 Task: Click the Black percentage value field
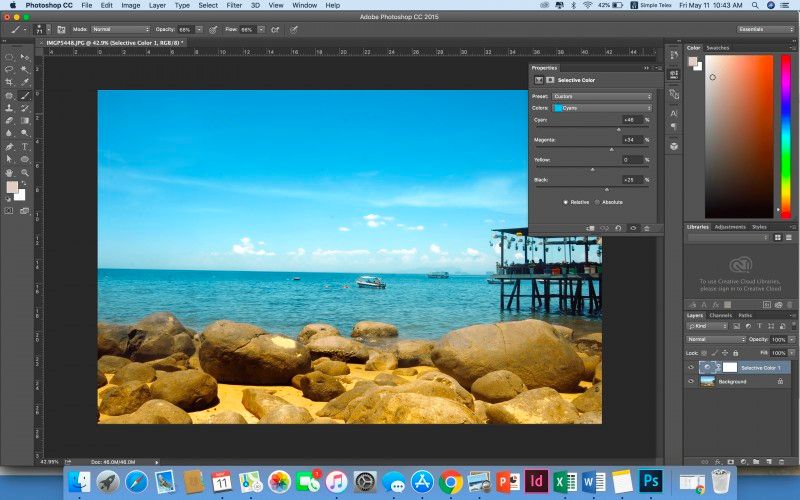coord(632,180)
